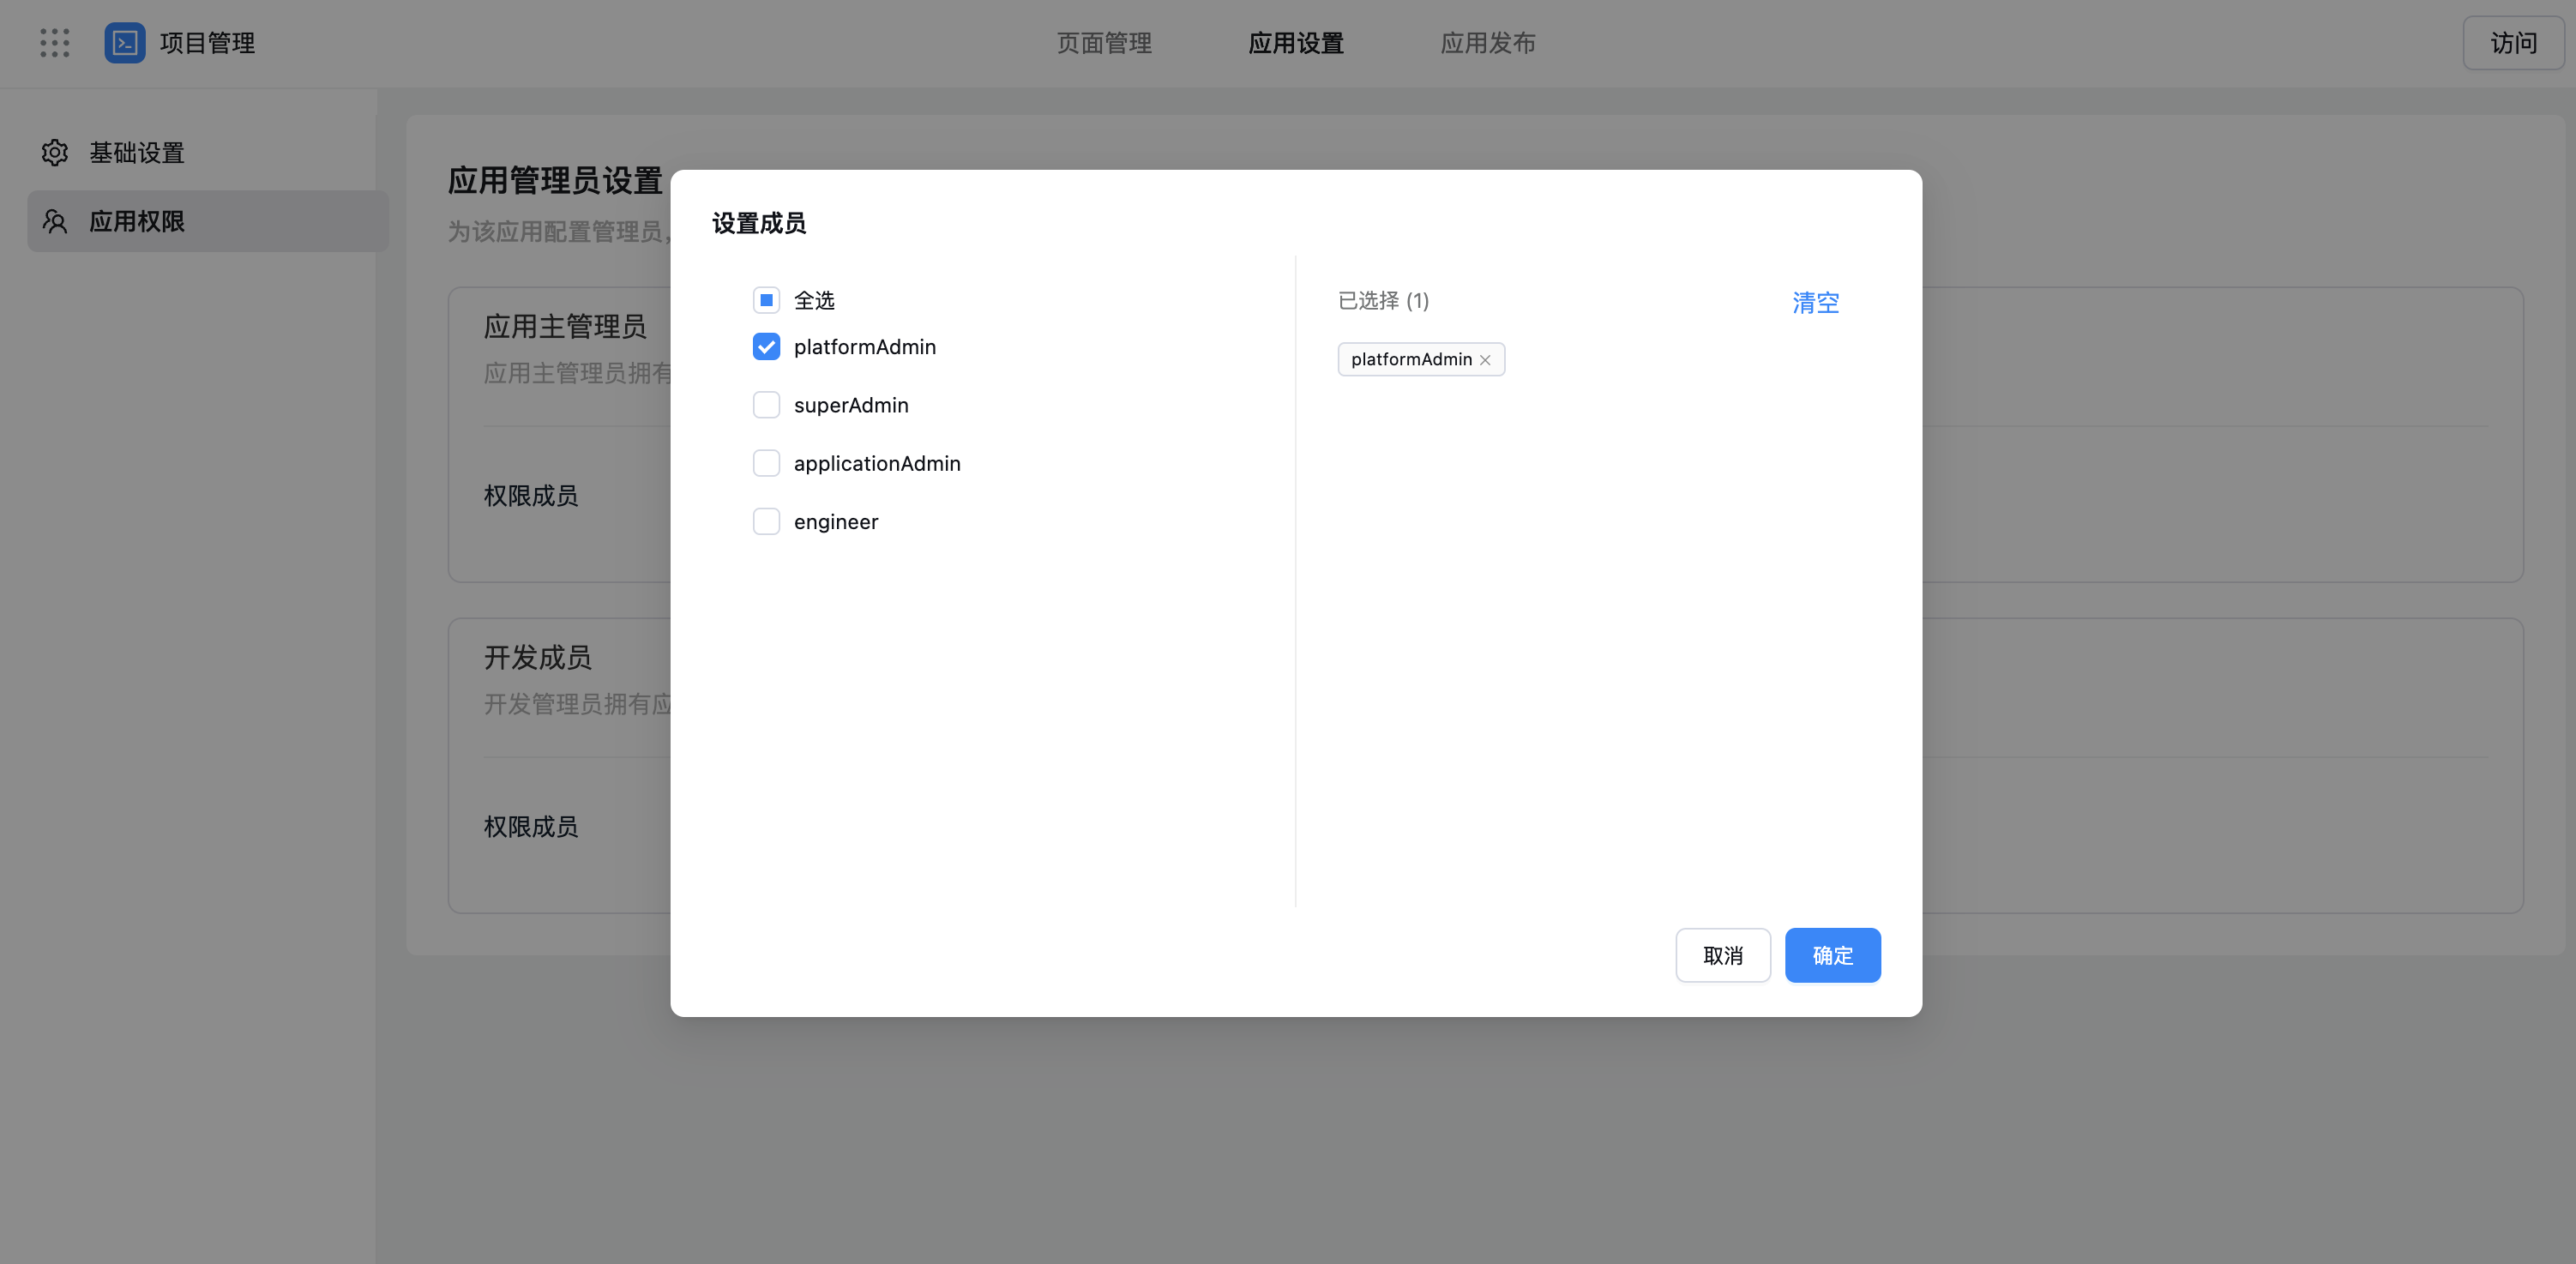Click the user icon beside 应用权限
The image size is (2576, 1264).
pos(55,221)
